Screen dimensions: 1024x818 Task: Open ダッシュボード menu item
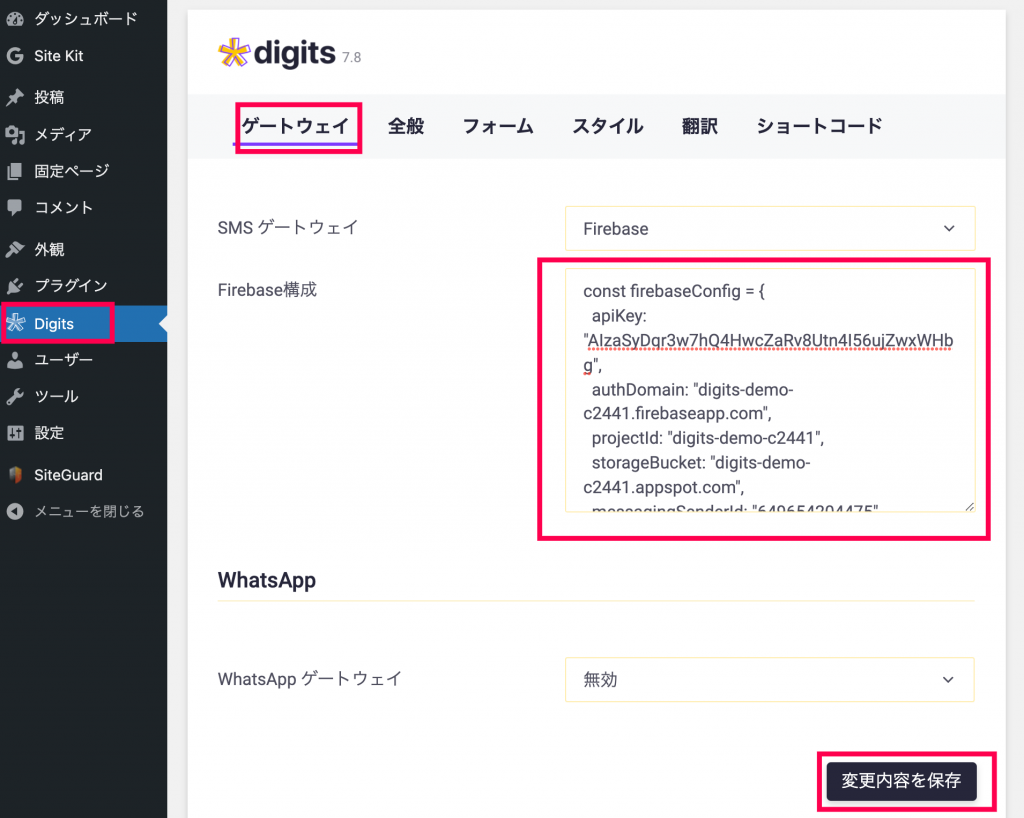pos(84,19)
